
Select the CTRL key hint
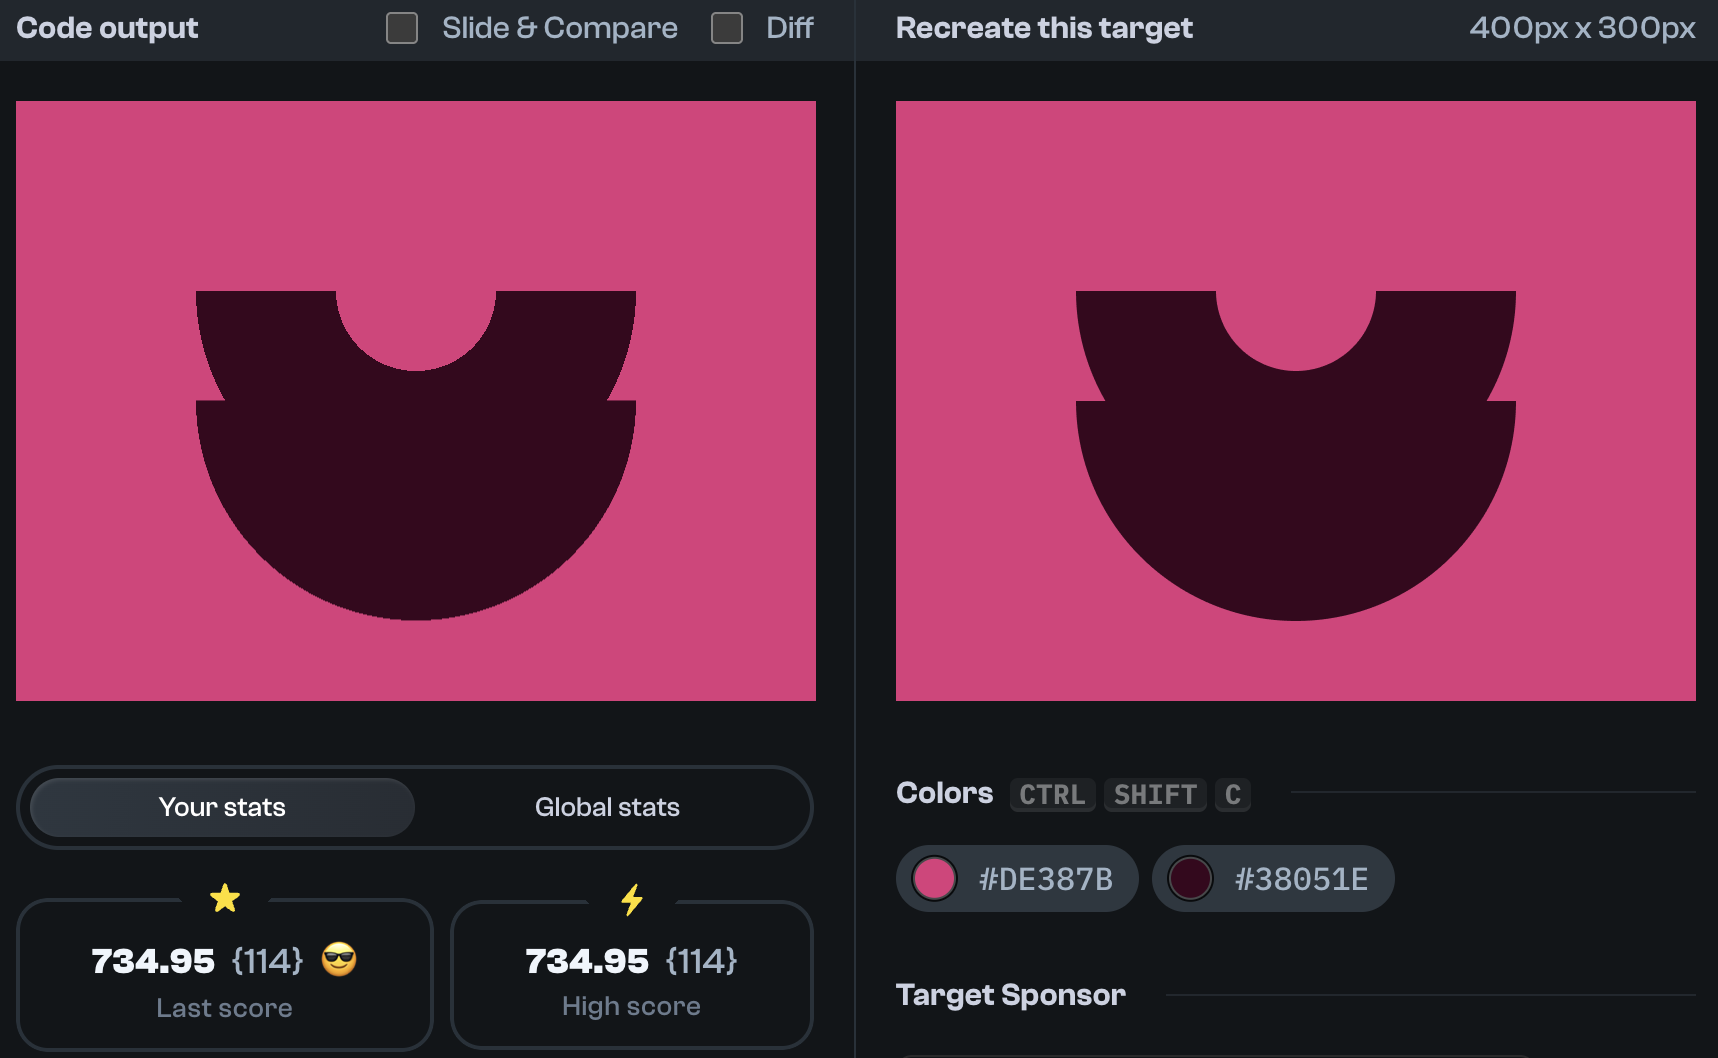coord(1052,795)
